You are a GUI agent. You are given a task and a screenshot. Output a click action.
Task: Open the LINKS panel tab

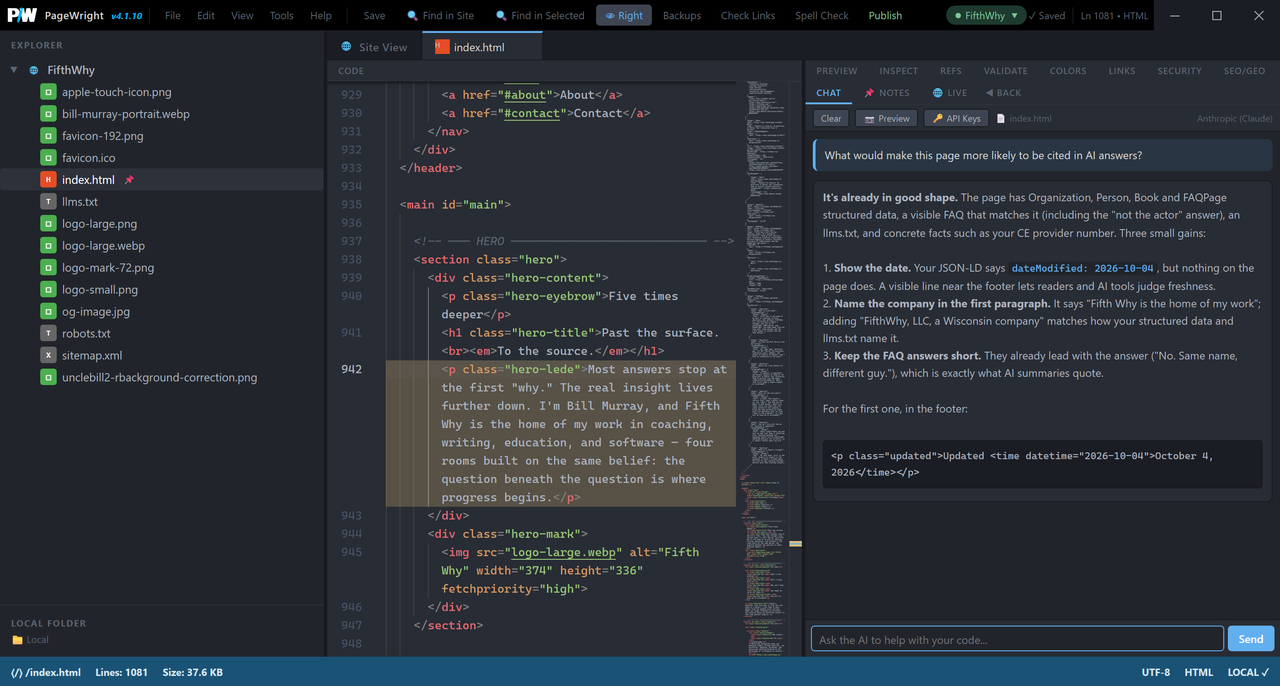(x=1122, y=71)
